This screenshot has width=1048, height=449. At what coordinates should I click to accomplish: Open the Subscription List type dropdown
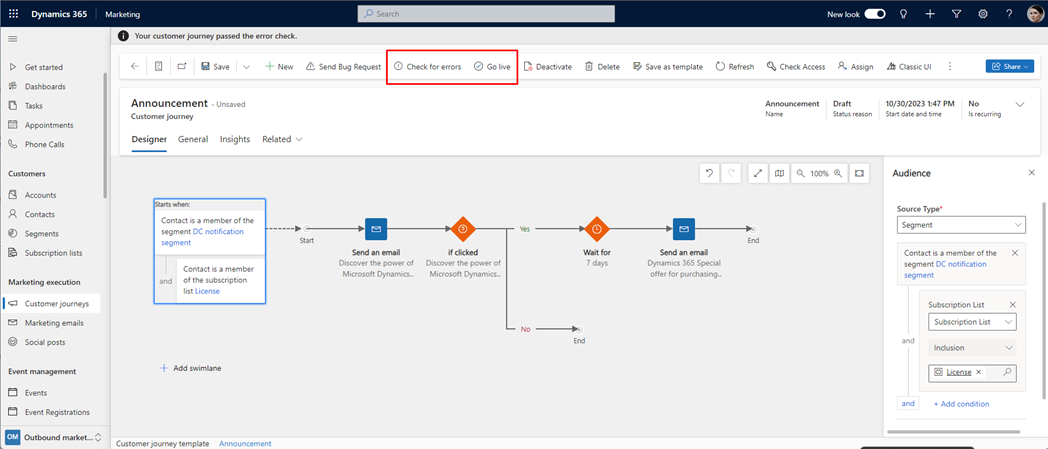tap(972, 321)
